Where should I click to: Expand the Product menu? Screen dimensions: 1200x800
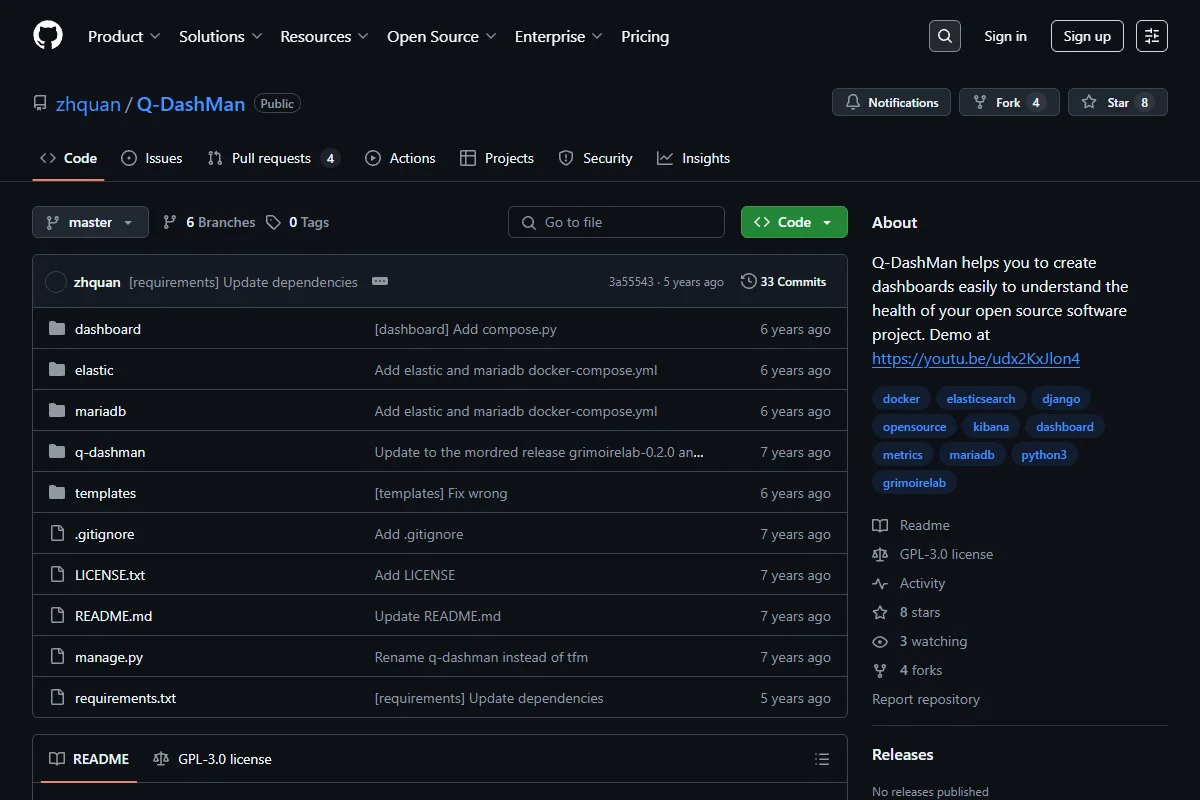[x=124, y=36]
